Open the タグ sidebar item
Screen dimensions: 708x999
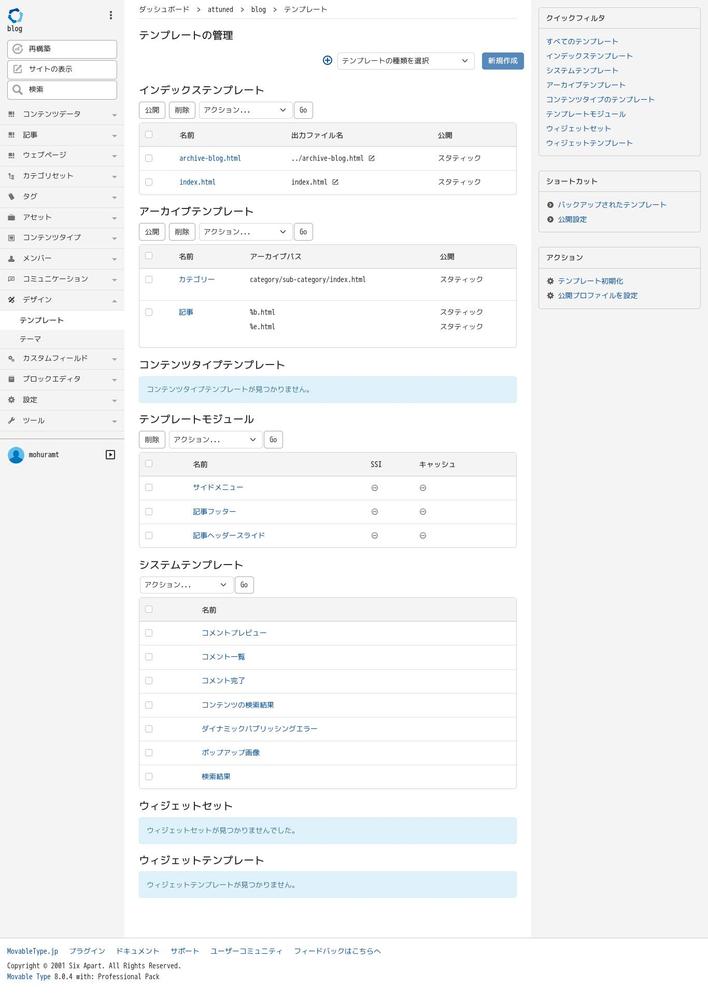coord(62,197)
